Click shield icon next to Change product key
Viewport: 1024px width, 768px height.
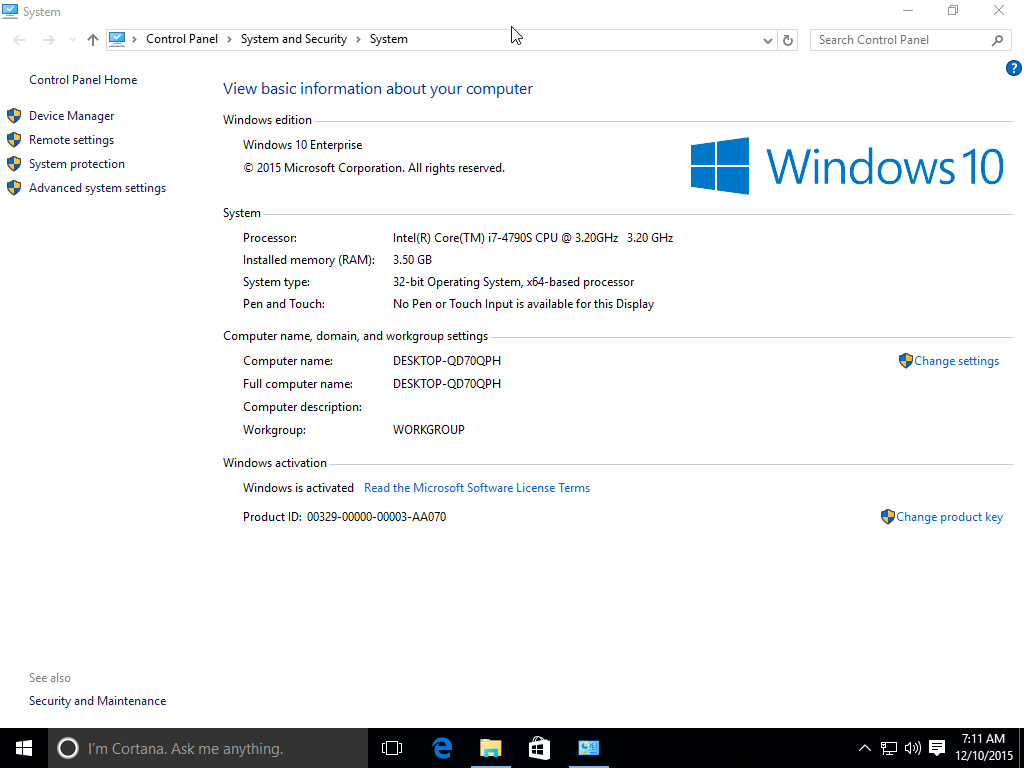pyautogui.click(x=888, y=517)
